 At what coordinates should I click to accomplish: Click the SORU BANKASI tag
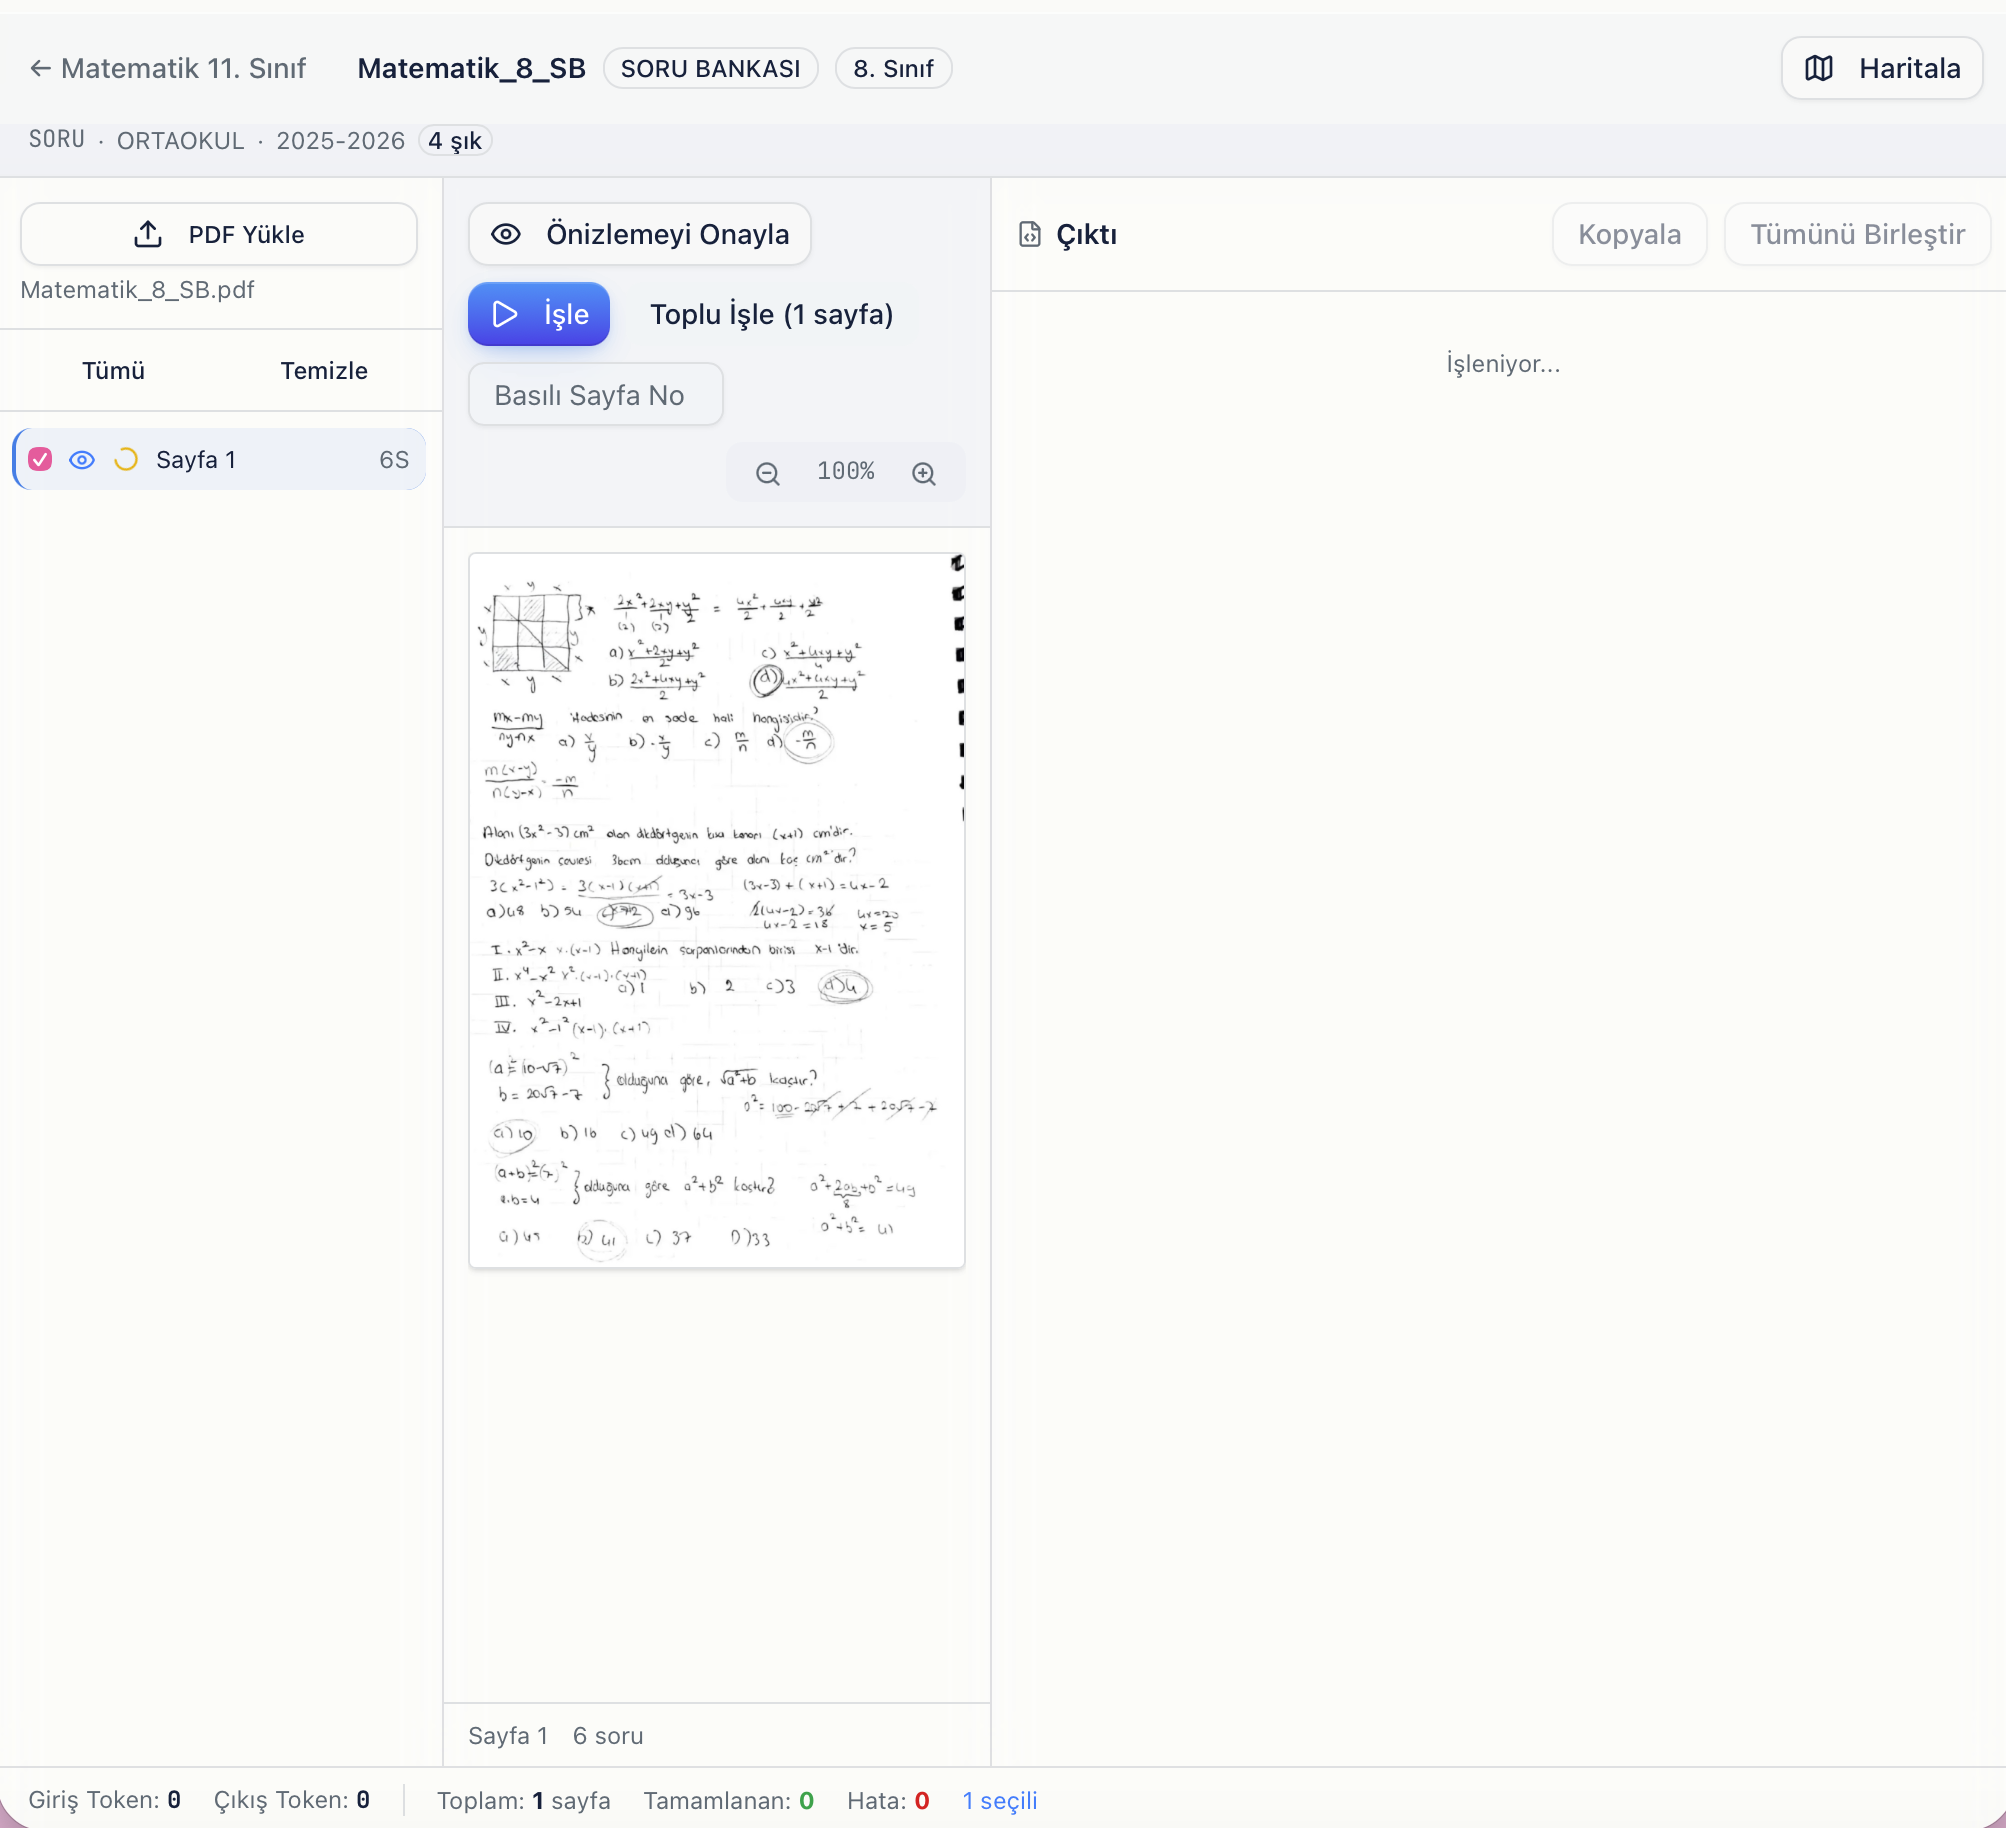pos(710,68)
